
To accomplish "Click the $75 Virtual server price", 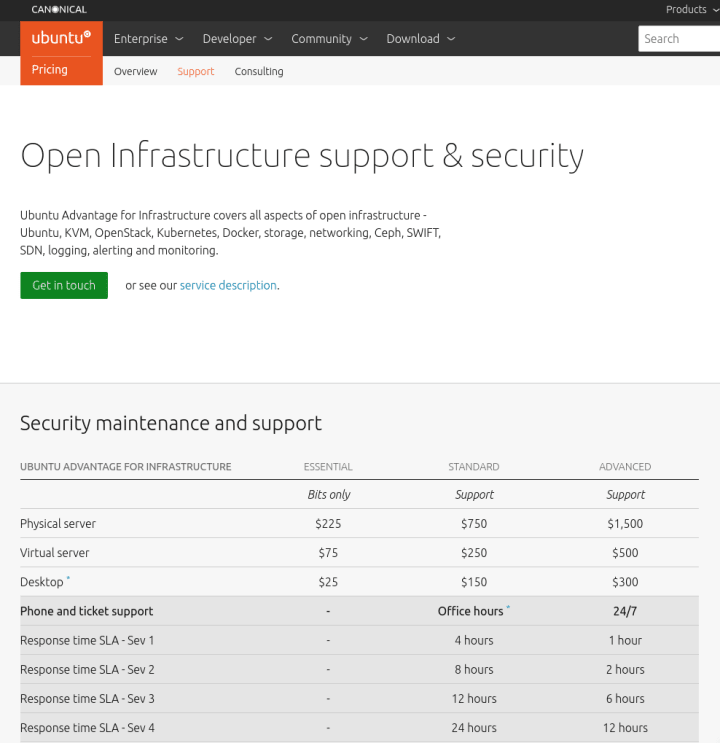I will (328, 553).
